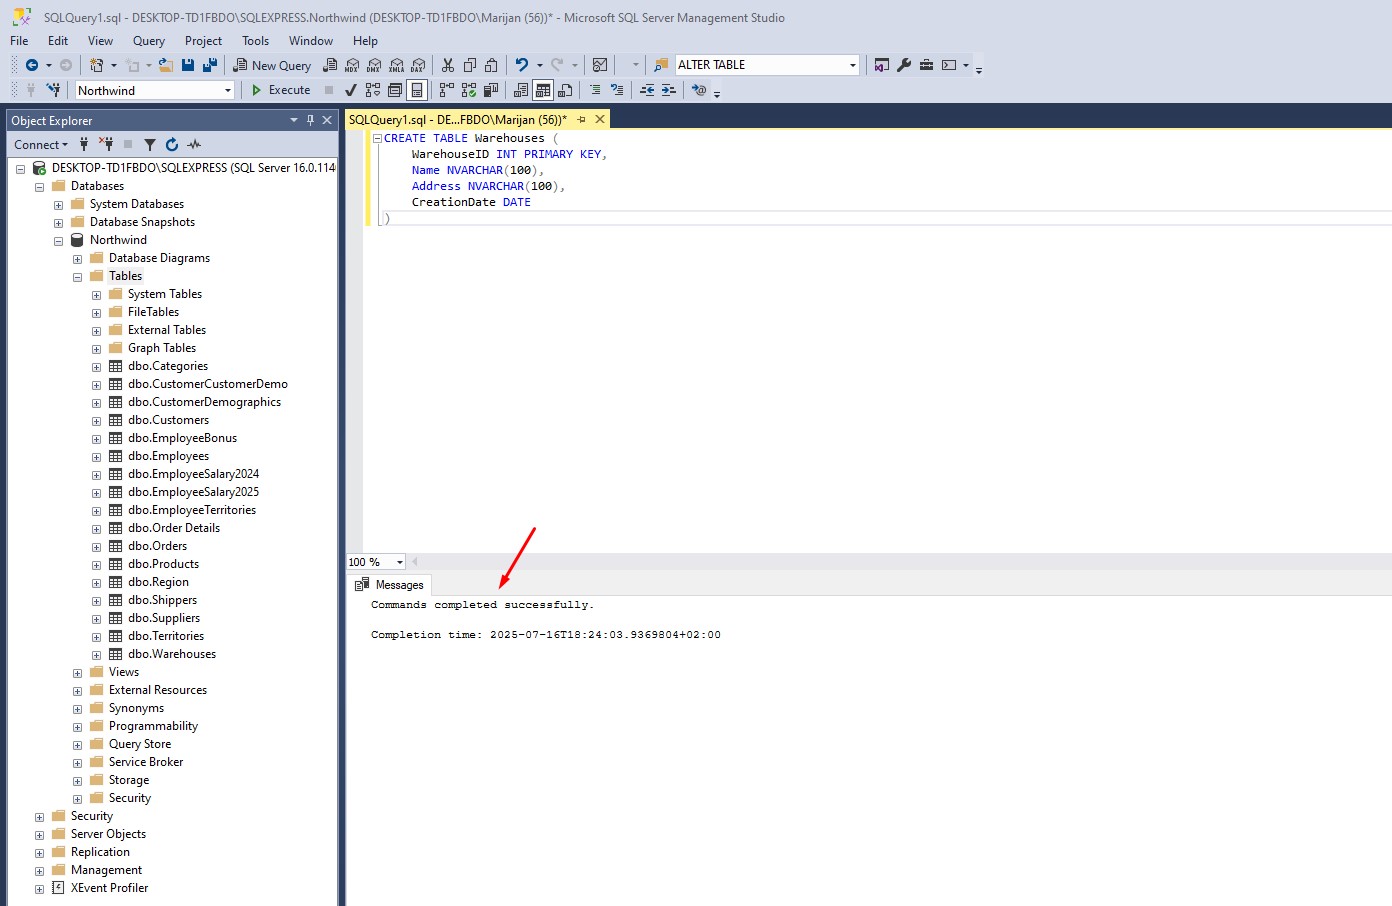Click the Refresh icon in Object Explorer
This screenshot has width=1392, height=906.
pos(172,145)
